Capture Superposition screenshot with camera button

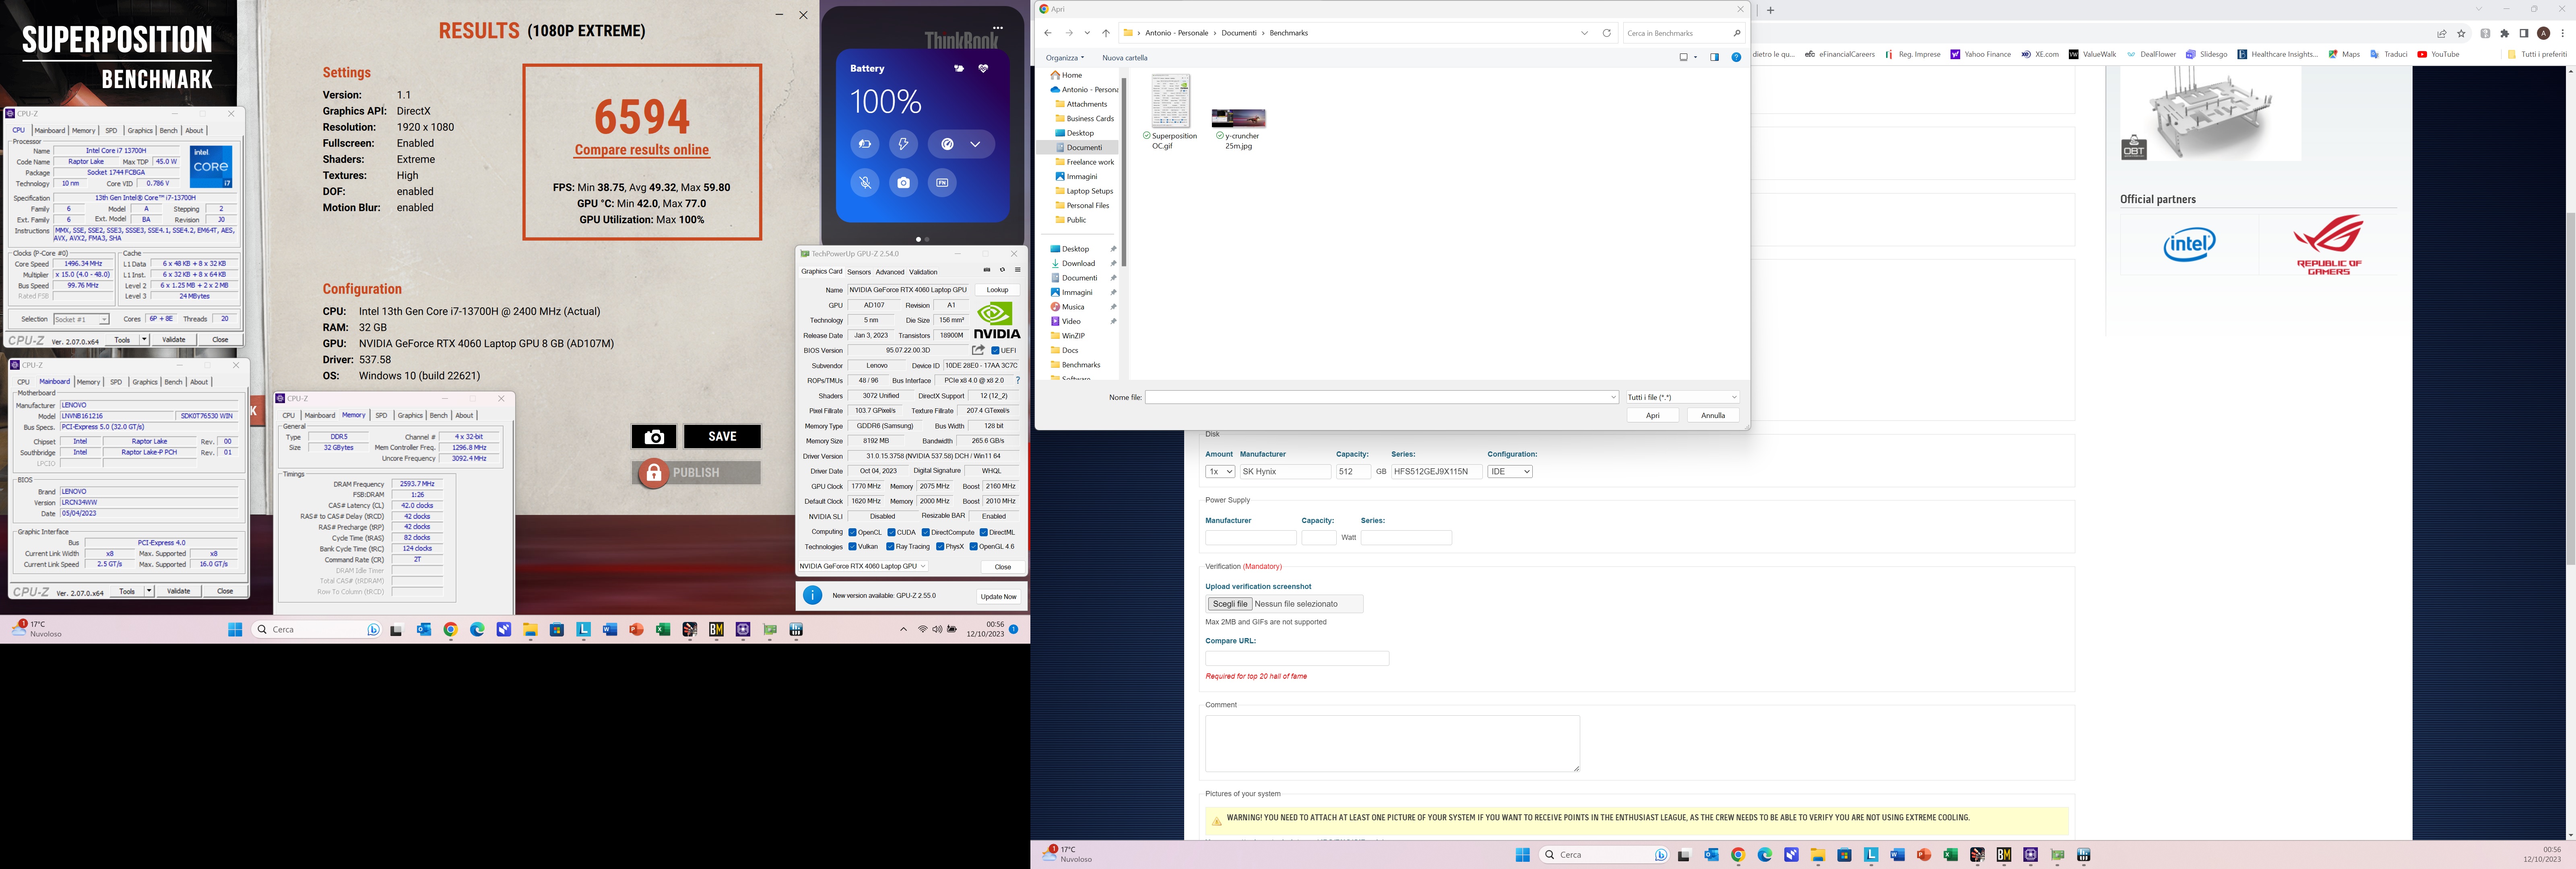[654, 437]
